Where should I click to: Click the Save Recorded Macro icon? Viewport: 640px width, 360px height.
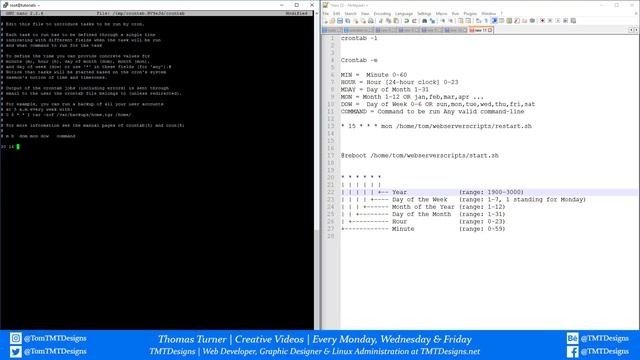[573, 21]
